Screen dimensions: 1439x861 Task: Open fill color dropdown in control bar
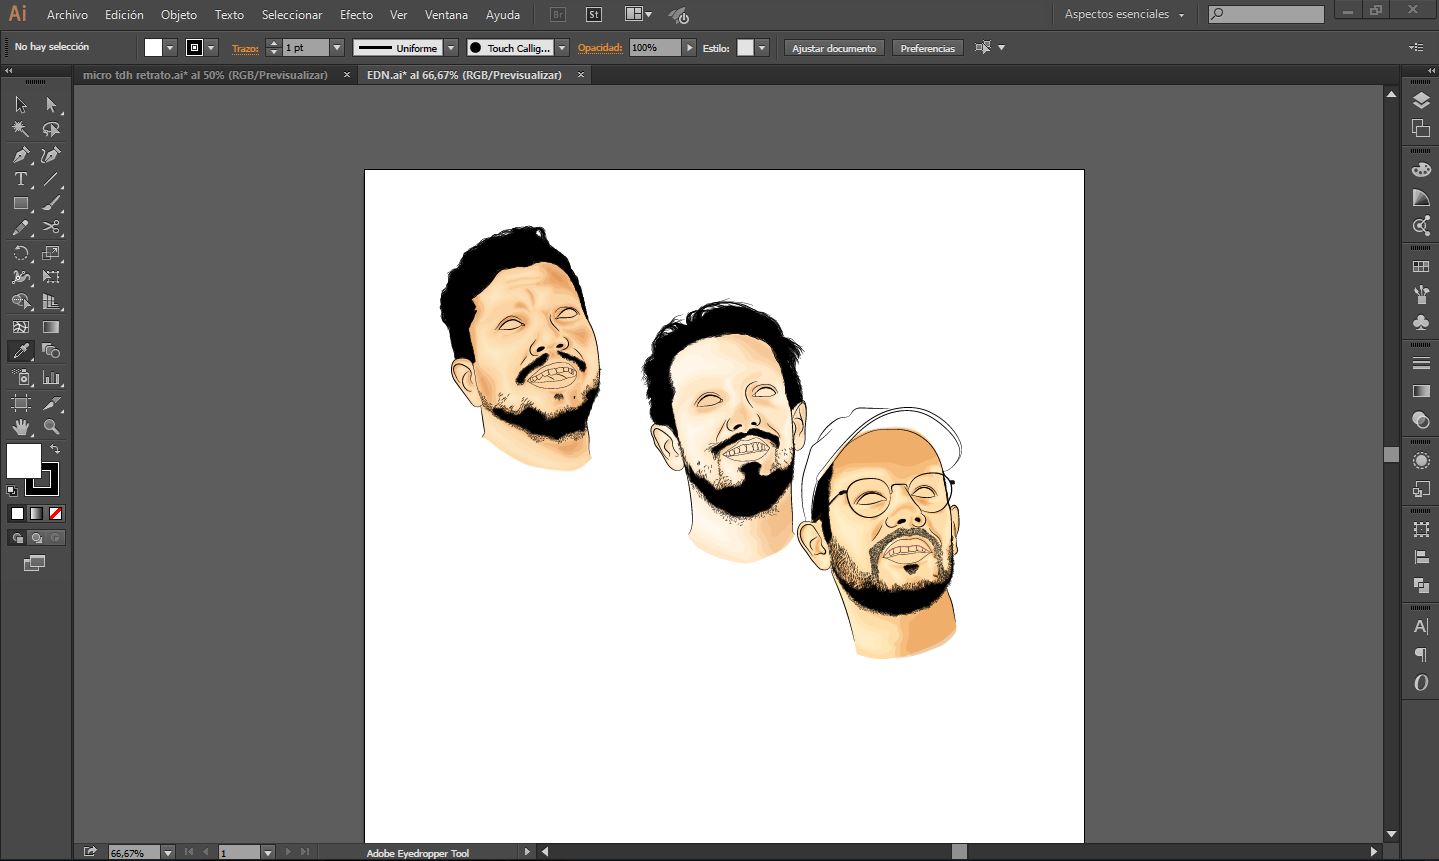click(x=171, y=48)
